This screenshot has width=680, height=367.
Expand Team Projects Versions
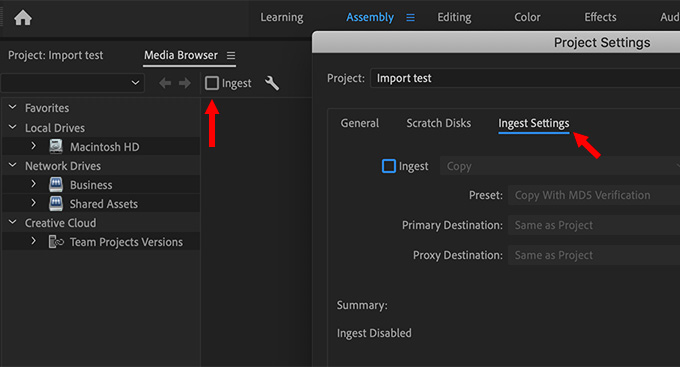point(33,241)
